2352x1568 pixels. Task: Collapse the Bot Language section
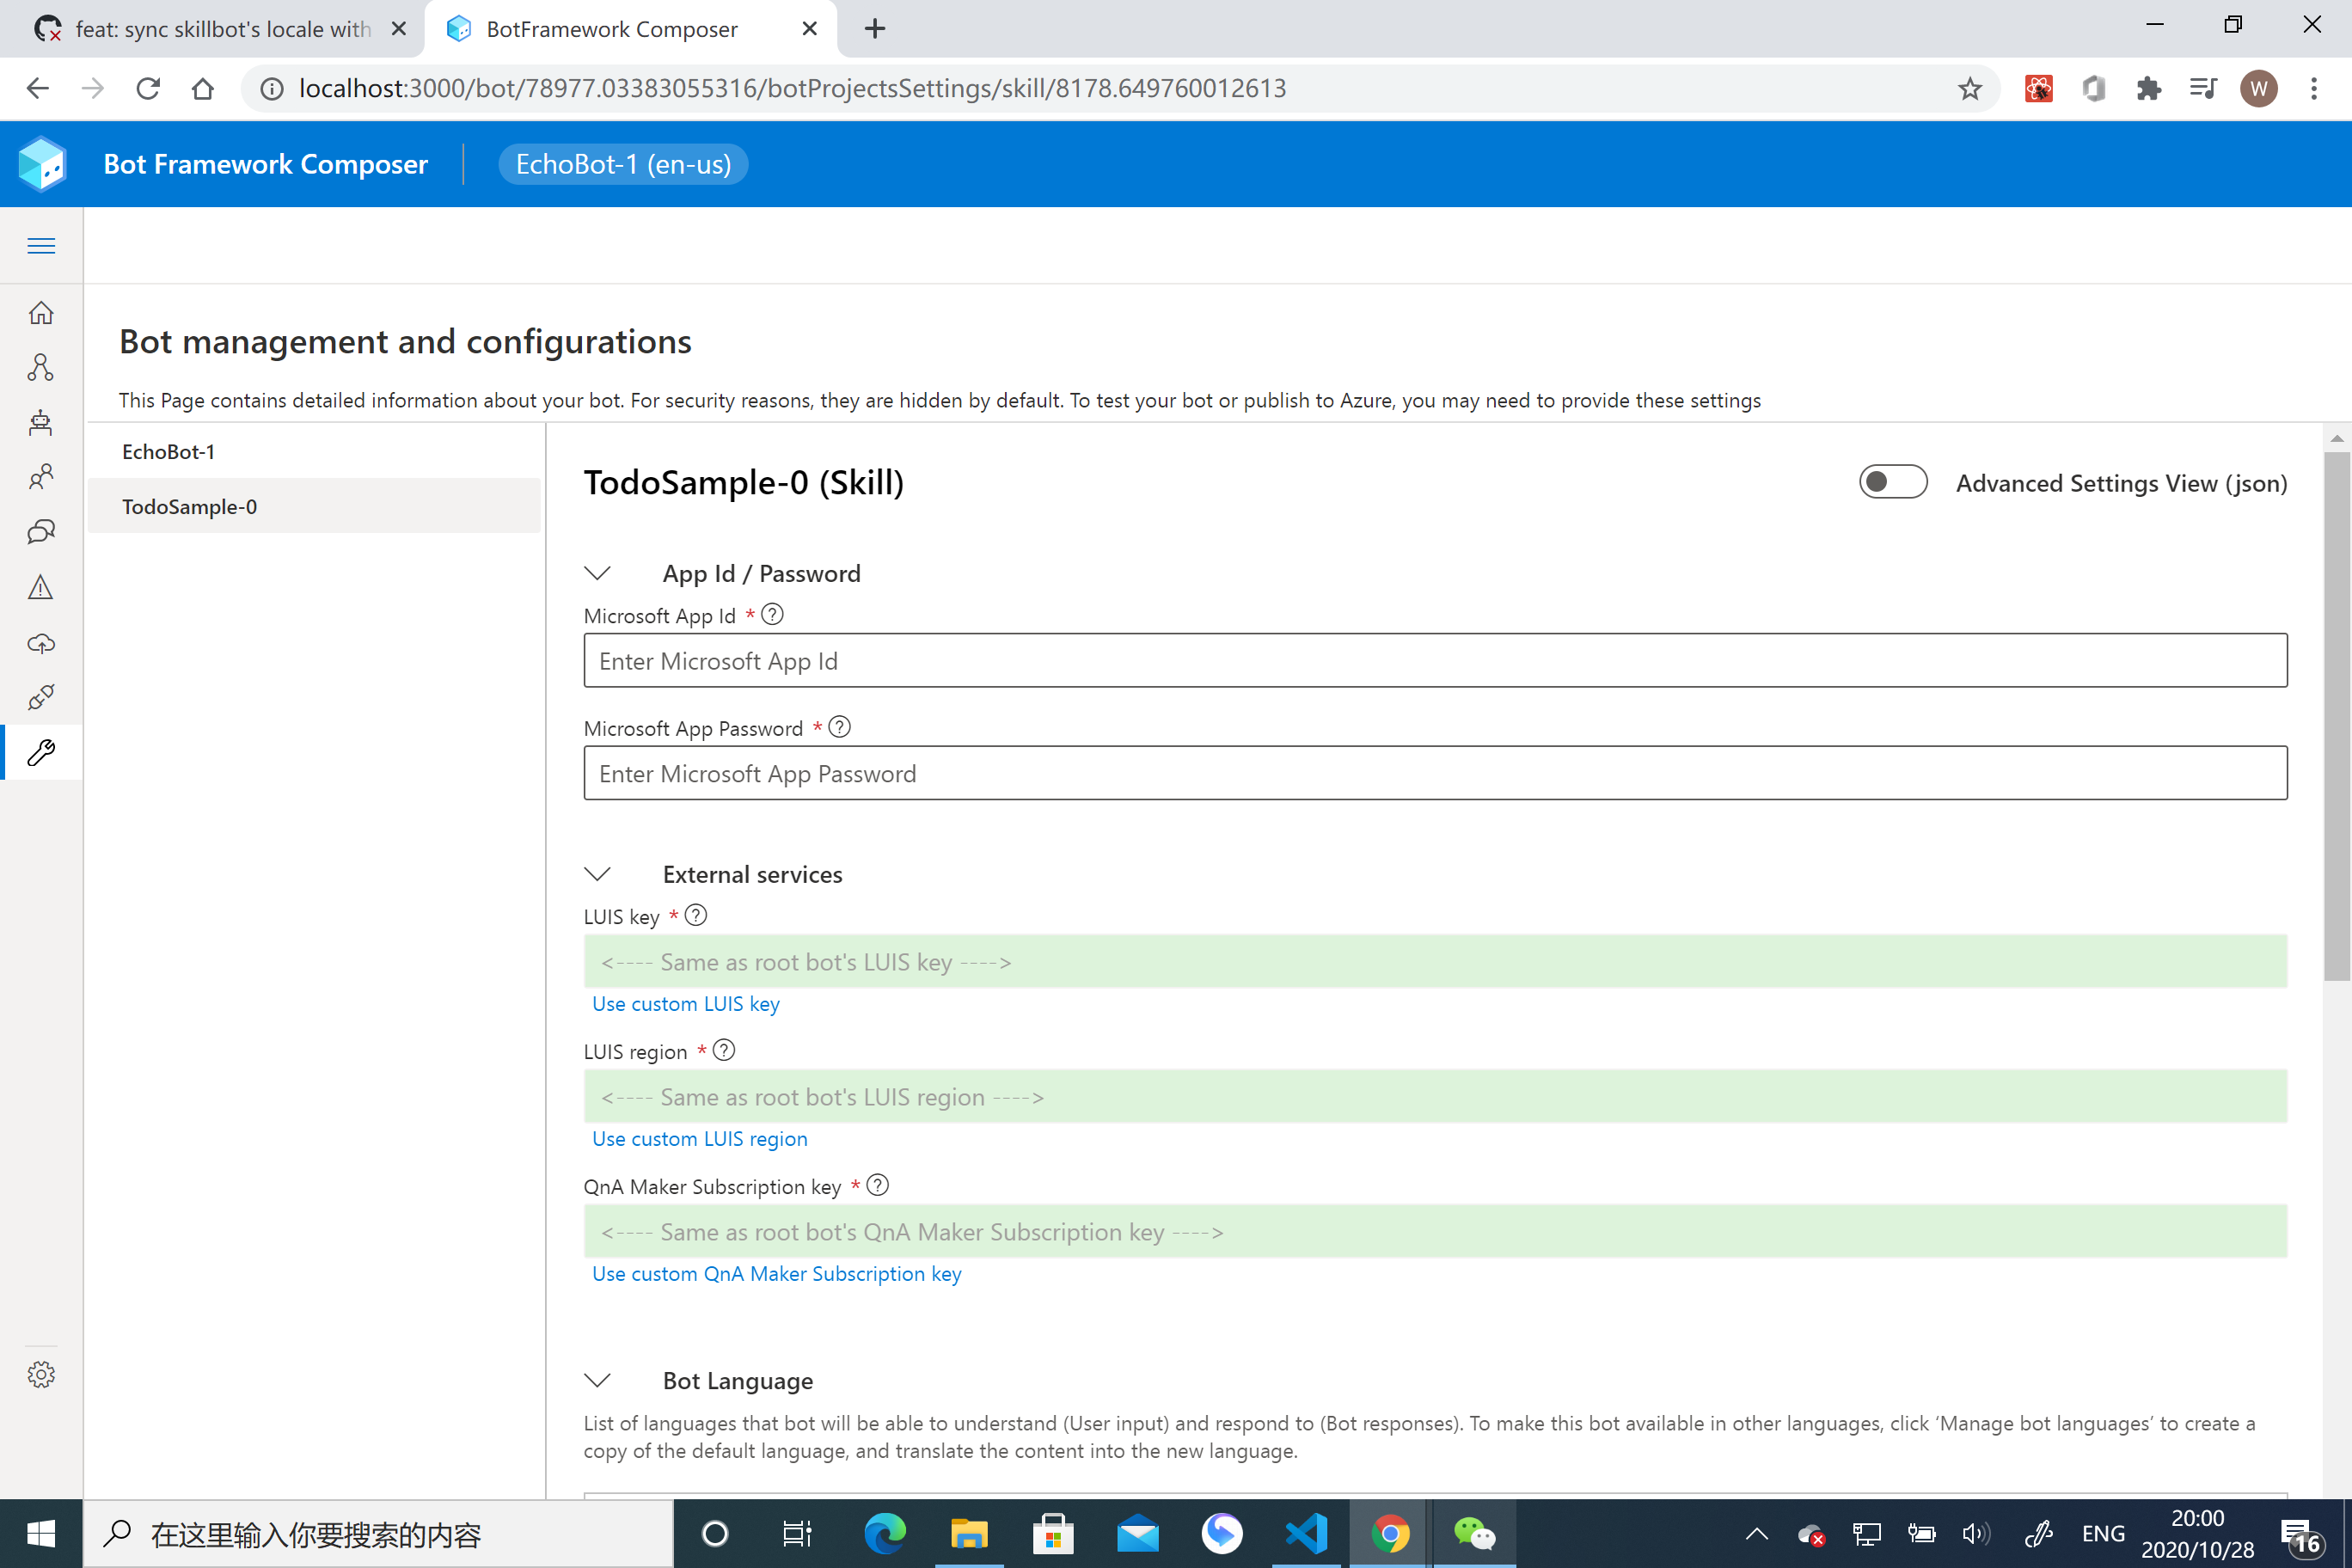click(x=598, y=1380)
